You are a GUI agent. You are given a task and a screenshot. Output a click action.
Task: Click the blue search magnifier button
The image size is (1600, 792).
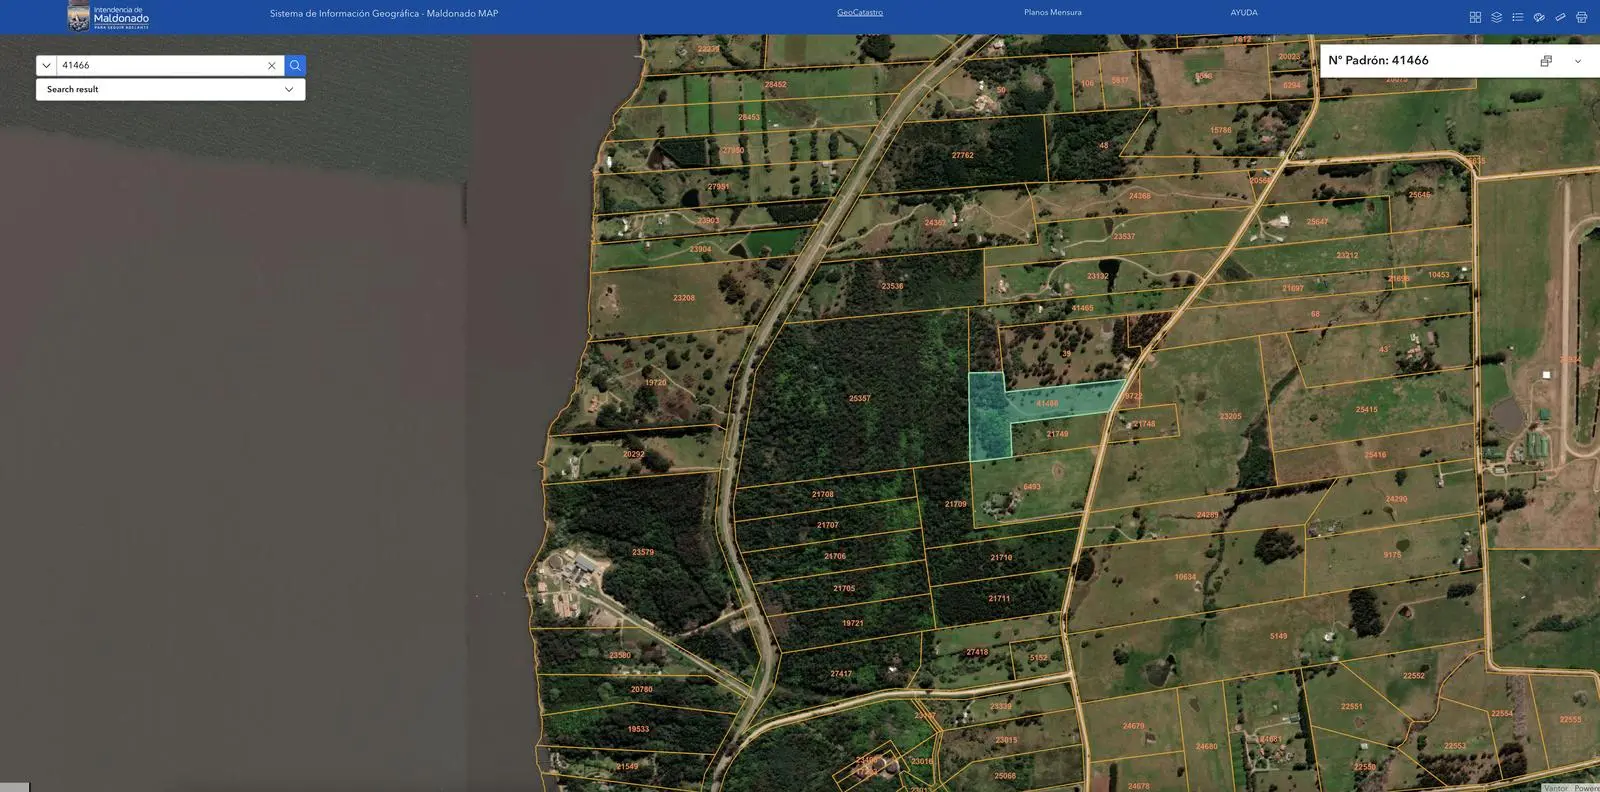(x=295, y=65)
